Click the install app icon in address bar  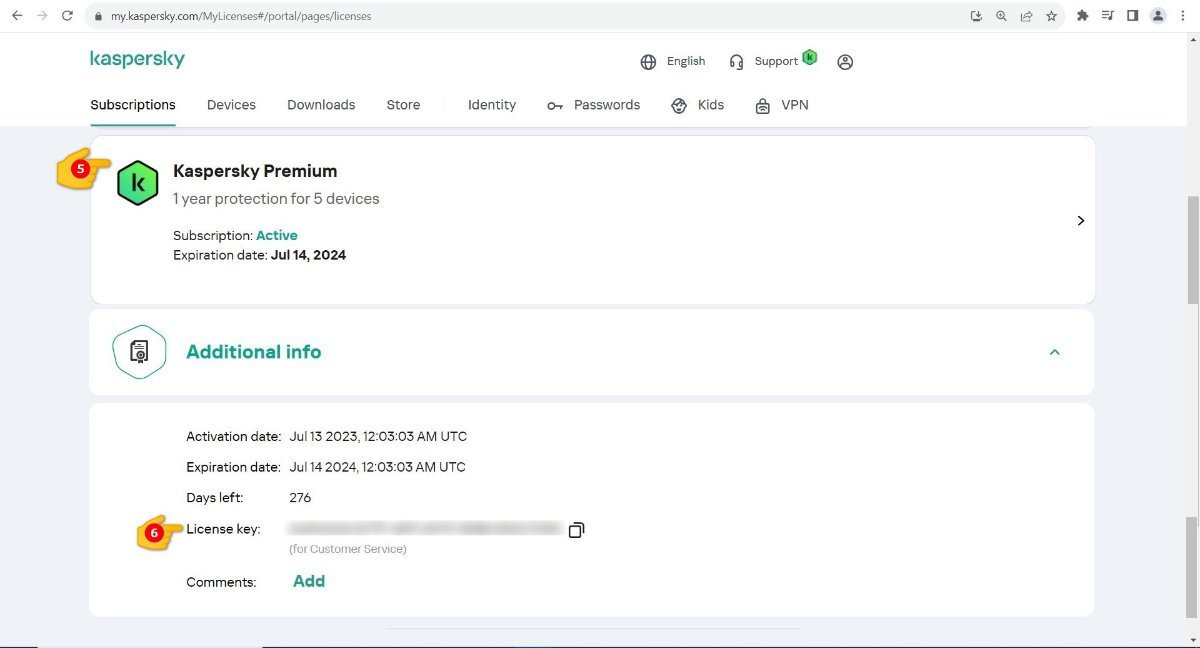click(977, 16)
